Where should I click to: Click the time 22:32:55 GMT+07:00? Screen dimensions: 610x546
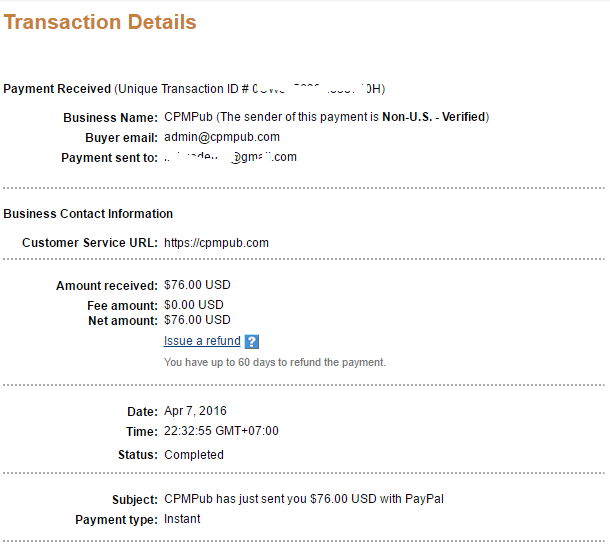pyautogui.click(x=221, y=431)
